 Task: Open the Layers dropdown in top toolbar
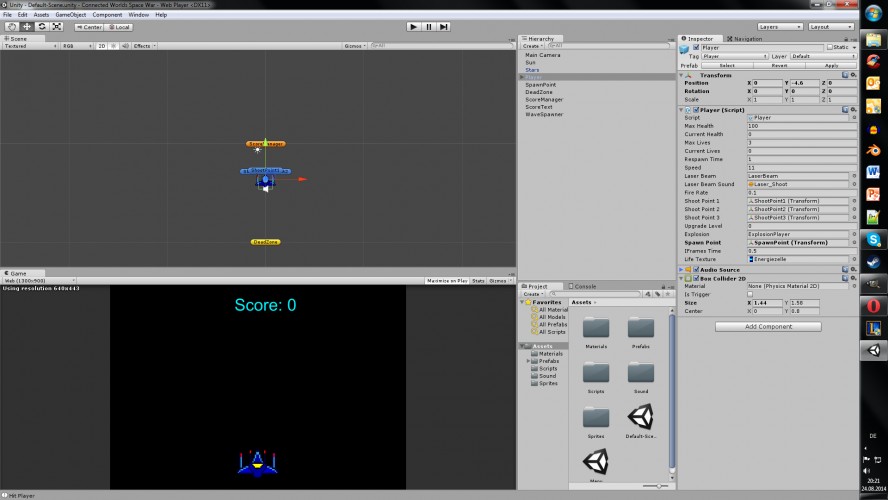coord(780,27)
